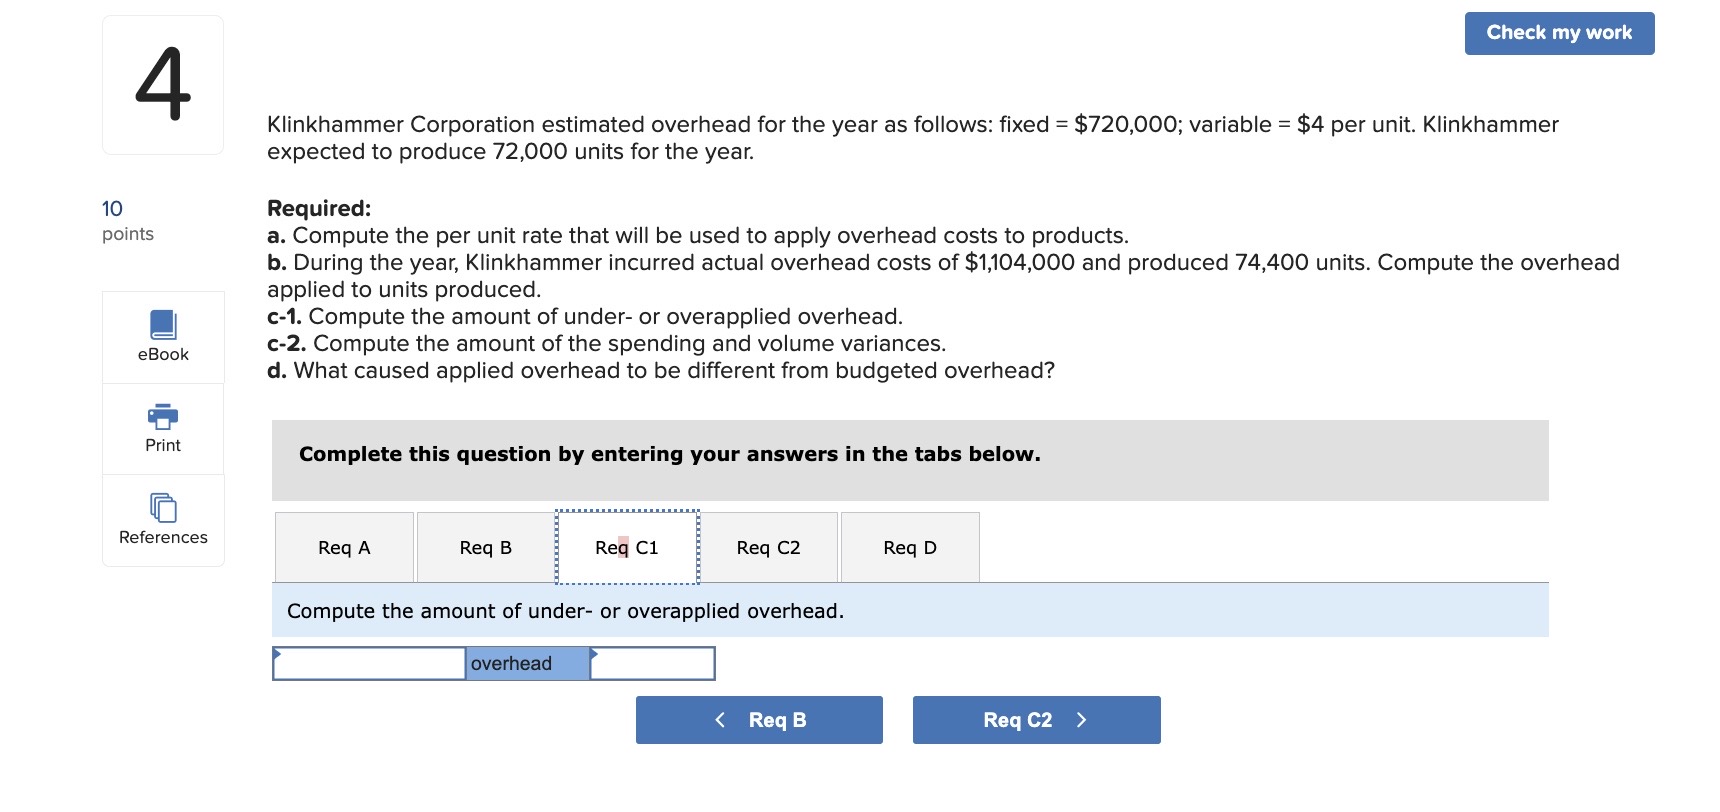Screen dimensions: 1720x812
Task: Switch to the Req A tab
Action: tap(344, 547)
